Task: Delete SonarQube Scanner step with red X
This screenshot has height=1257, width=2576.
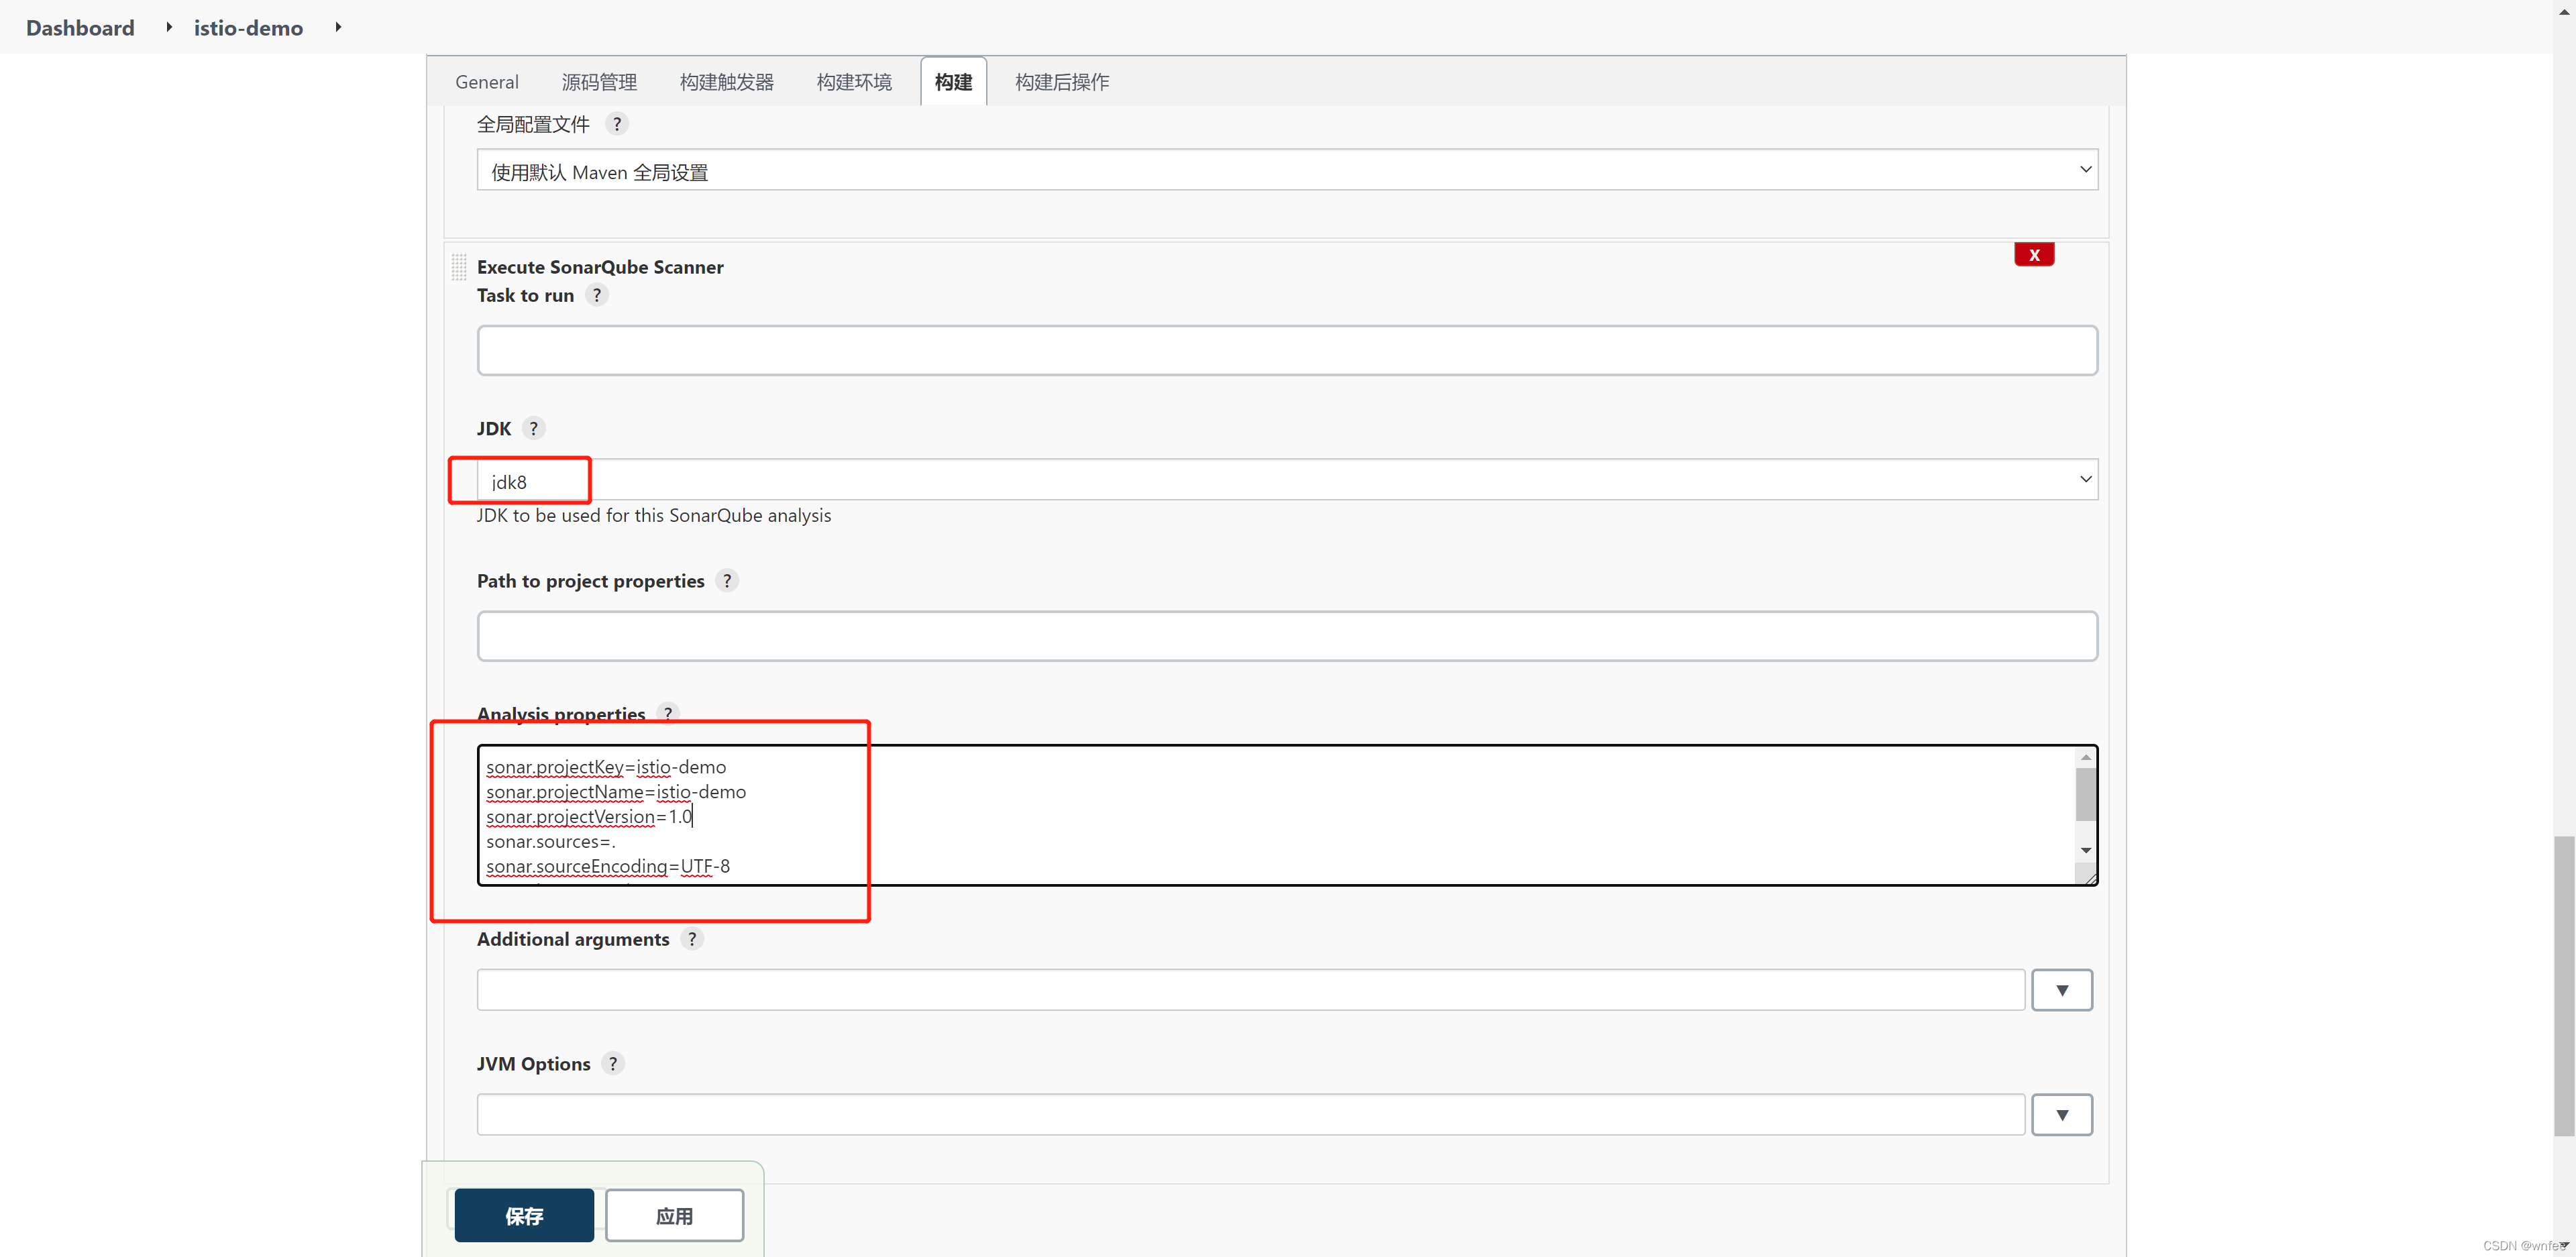Action: 2033,255
